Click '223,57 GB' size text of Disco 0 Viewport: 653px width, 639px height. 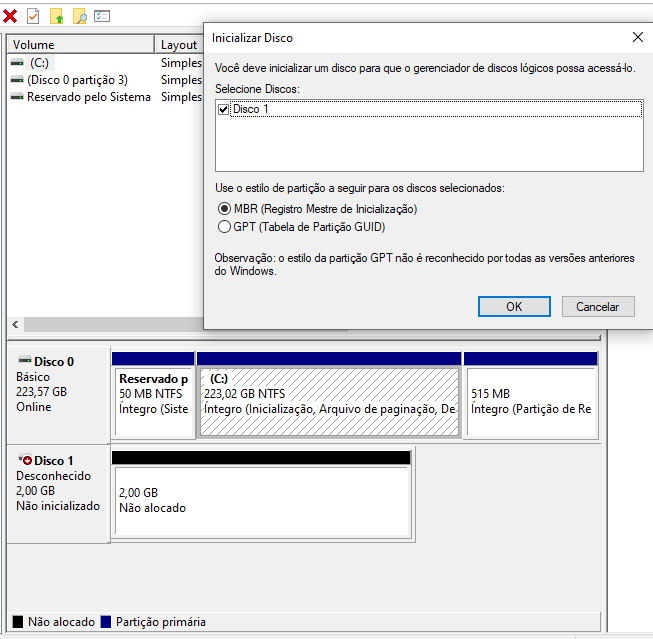[x=41, y=392]
